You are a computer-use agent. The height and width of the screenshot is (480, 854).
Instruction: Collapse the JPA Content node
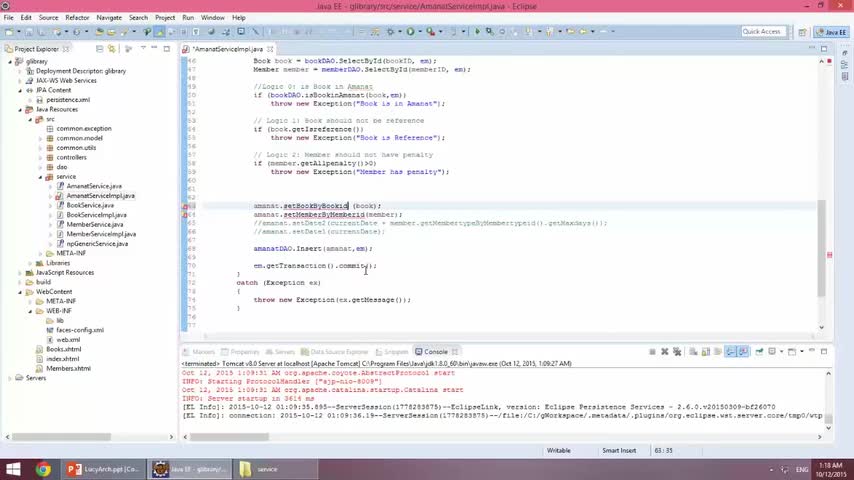pos(20,90)
